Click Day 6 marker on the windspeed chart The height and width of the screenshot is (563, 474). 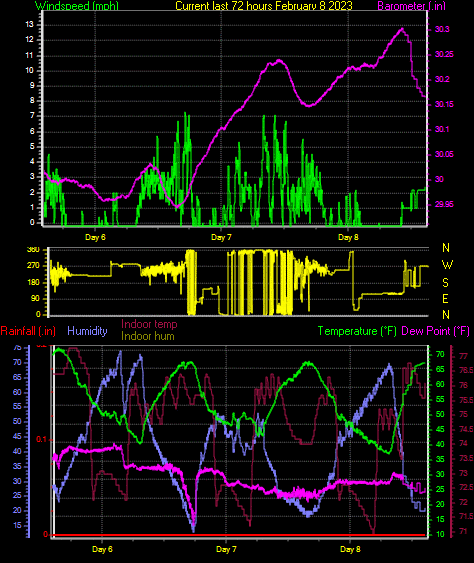95,237
